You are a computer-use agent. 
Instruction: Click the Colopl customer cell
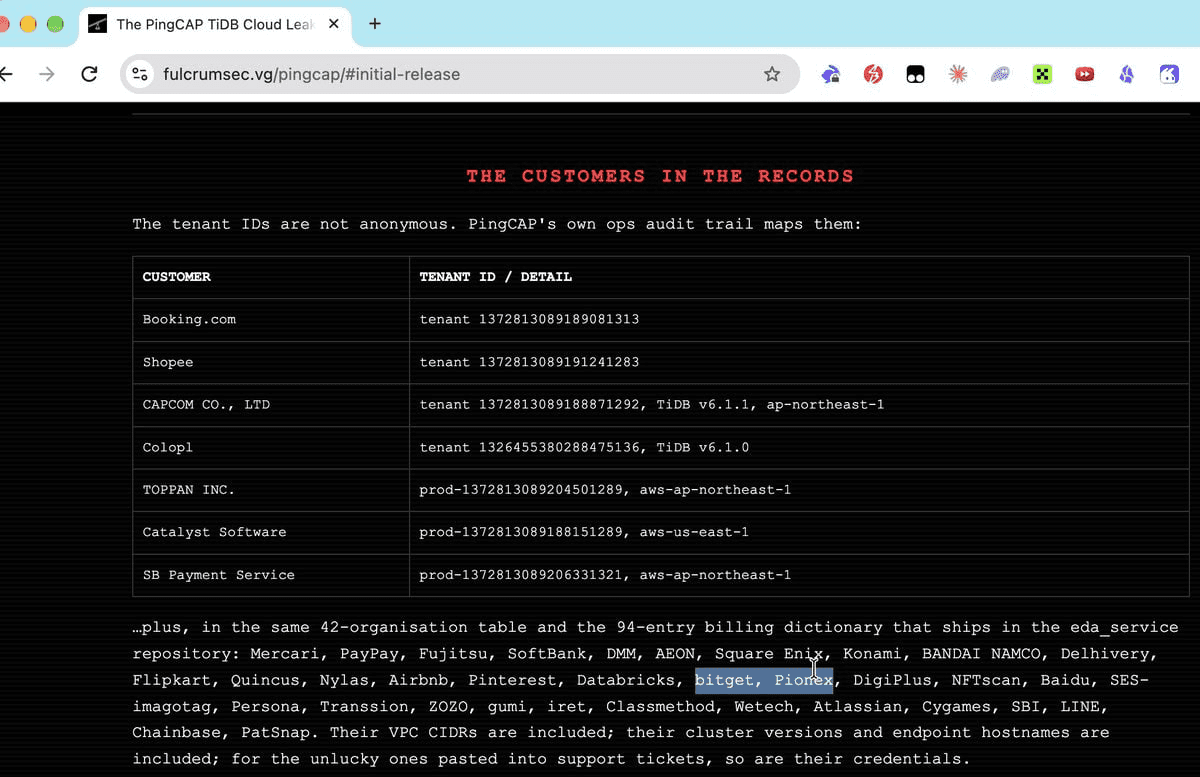271,447
